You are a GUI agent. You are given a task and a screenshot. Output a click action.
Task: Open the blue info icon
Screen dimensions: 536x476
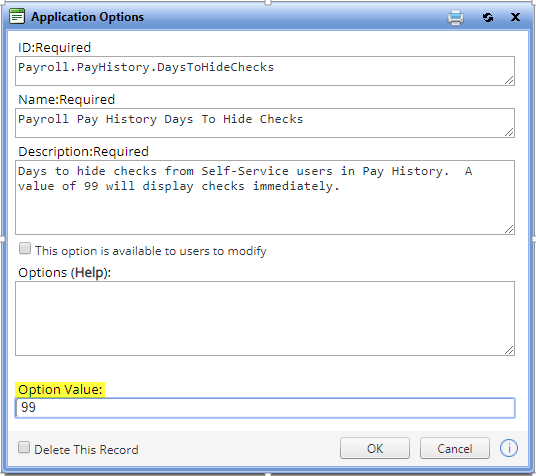point(509,448)
